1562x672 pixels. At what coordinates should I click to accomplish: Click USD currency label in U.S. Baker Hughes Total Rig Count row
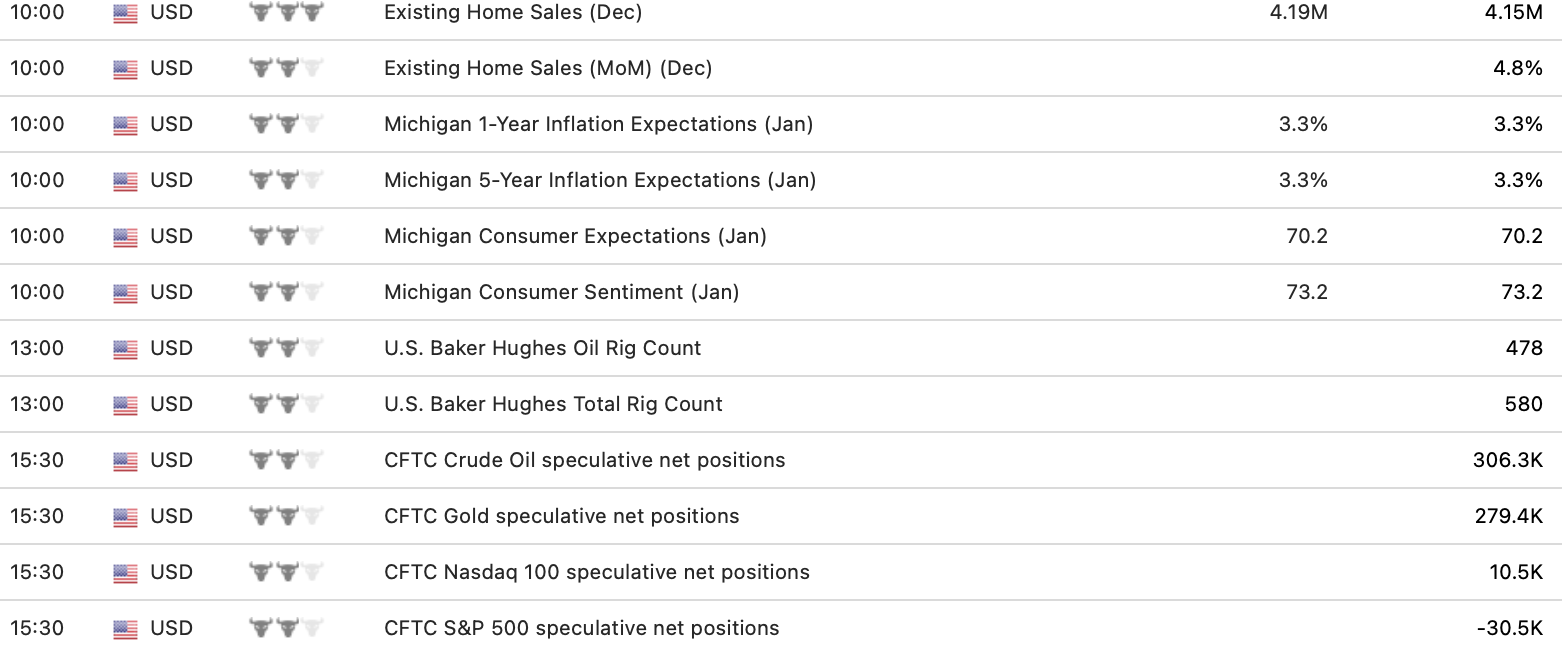click(171, 405)
